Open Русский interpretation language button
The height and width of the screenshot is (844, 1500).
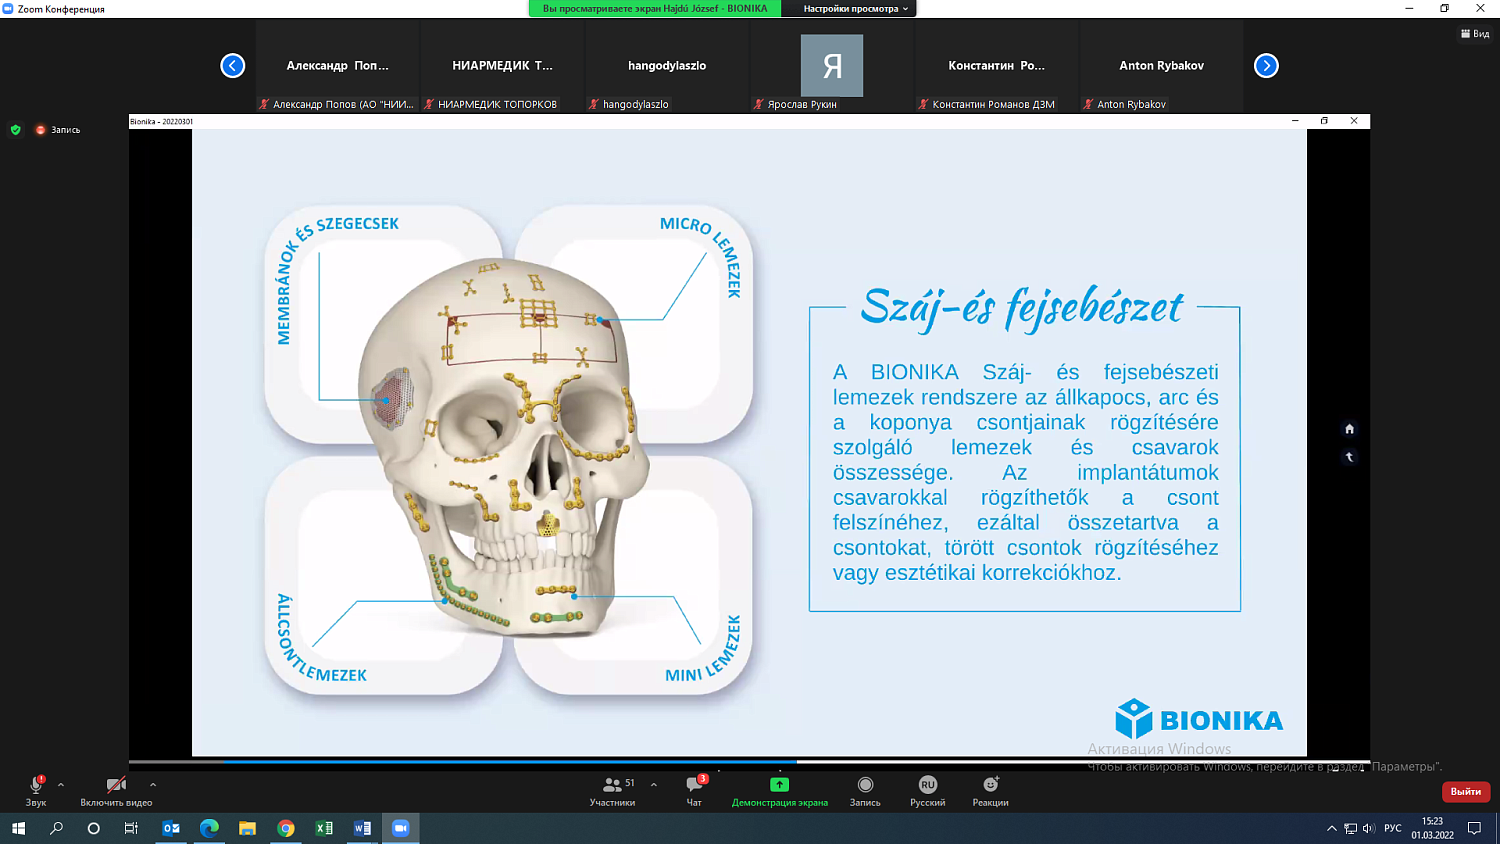[928, 790]
